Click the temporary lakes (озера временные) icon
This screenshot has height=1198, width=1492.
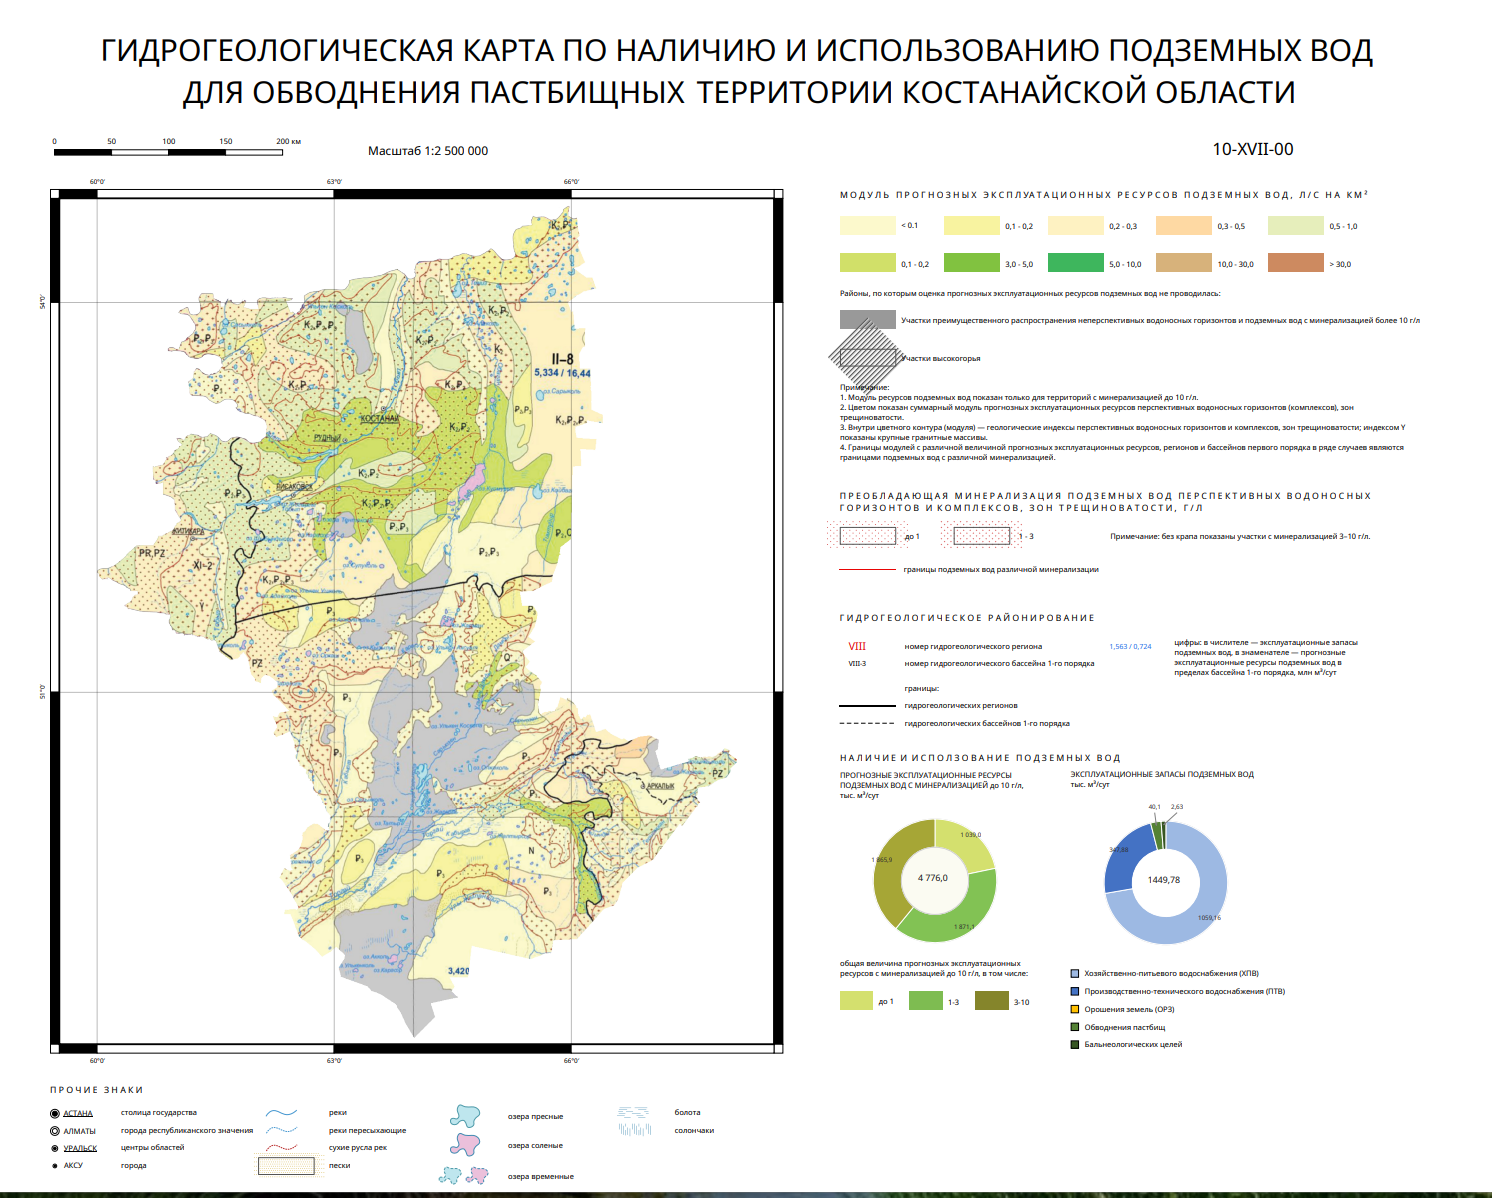(464, 1175)
